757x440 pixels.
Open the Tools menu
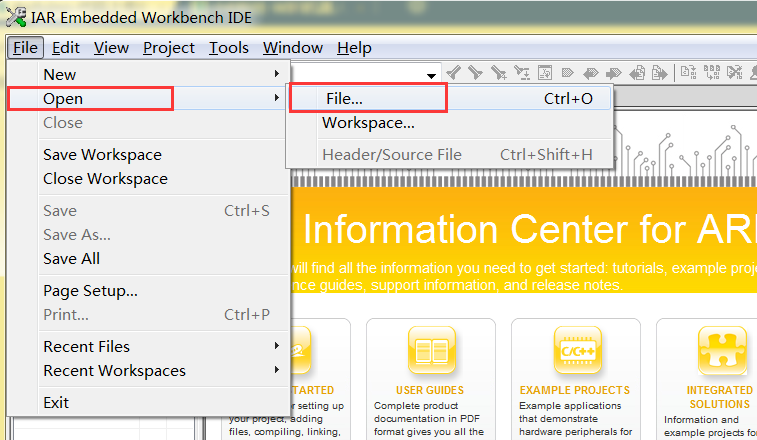(228, 48)
